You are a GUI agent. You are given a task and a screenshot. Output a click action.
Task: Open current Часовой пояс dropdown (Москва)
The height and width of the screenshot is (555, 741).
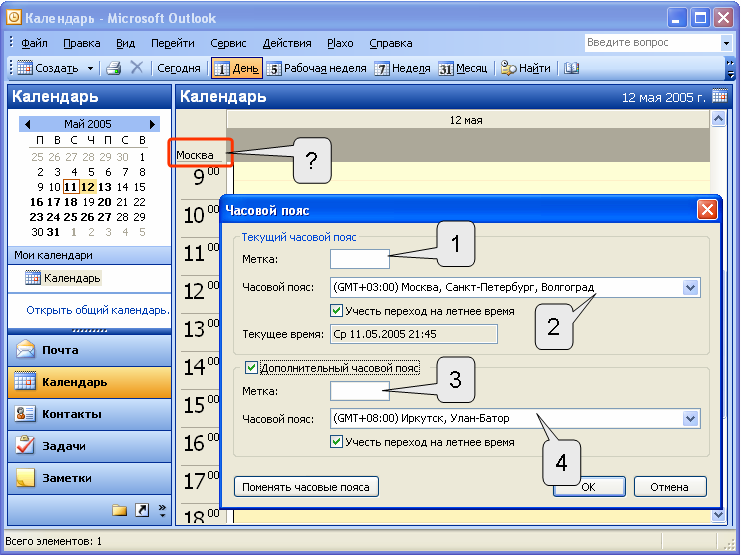(x=690, y=287)
